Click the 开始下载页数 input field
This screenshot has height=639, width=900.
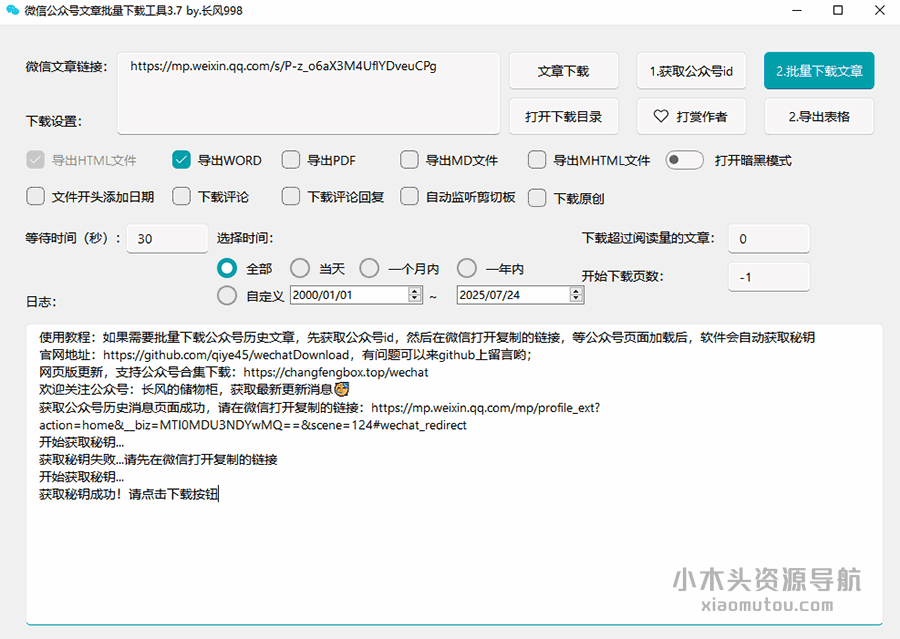pos(769,277)
